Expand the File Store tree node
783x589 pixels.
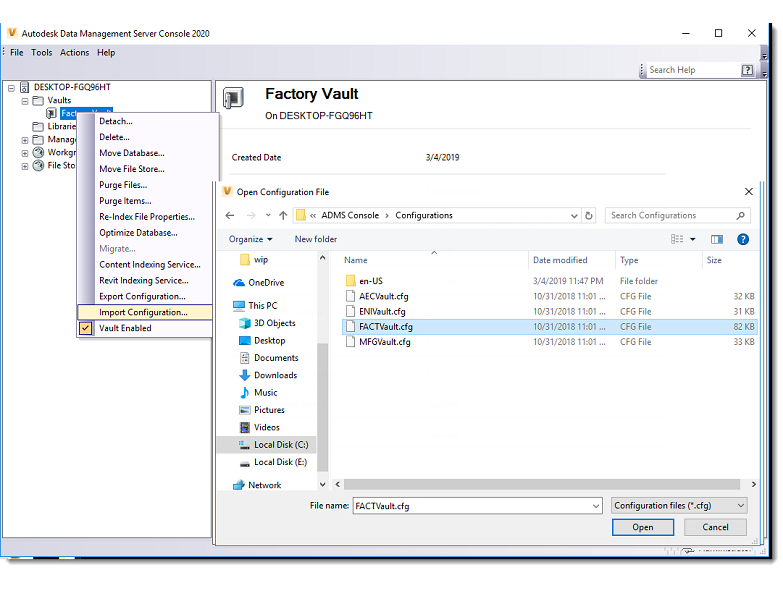pyautogui.click(x=24, y=166)
